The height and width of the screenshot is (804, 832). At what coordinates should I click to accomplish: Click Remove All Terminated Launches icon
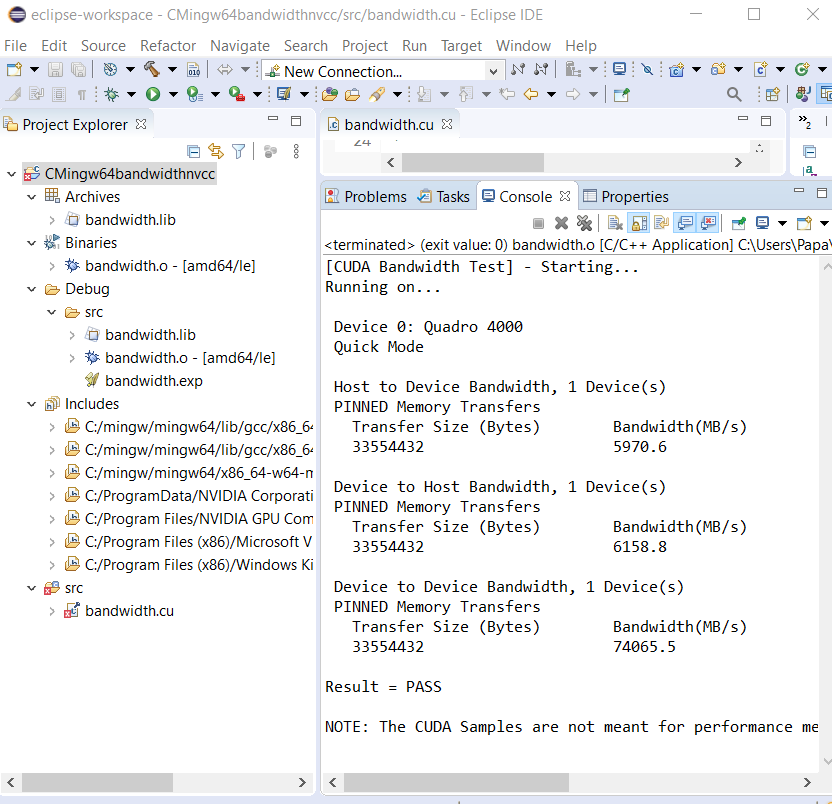pyautogui.click(x=584, y=223)
